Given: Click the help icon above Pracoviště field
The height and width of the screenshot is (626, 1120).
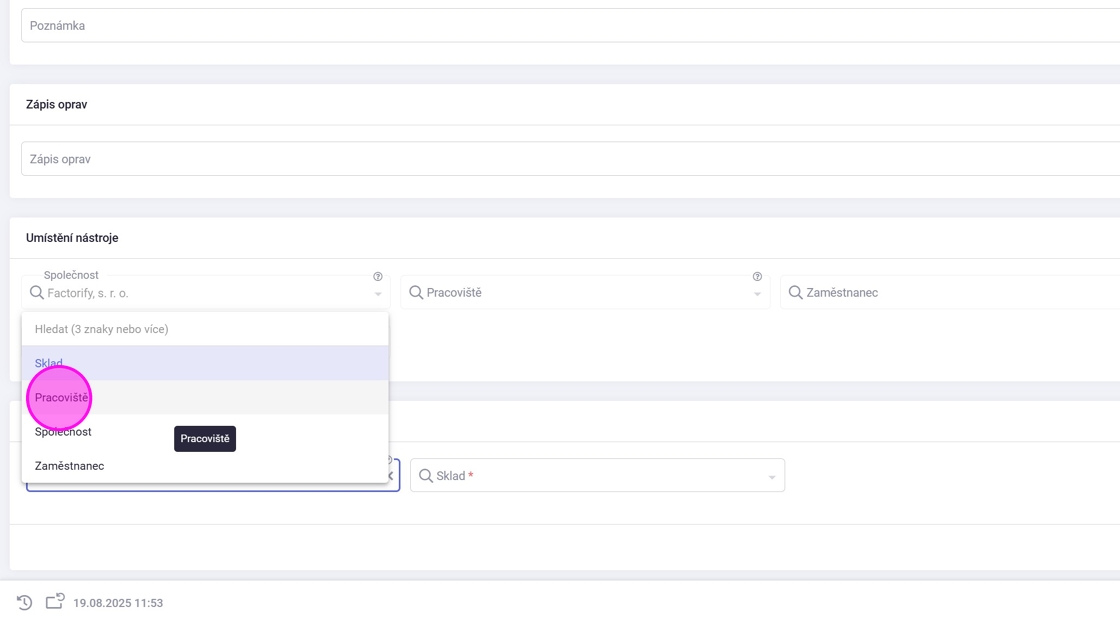Looking at the screenshot, I should [757, 277].
